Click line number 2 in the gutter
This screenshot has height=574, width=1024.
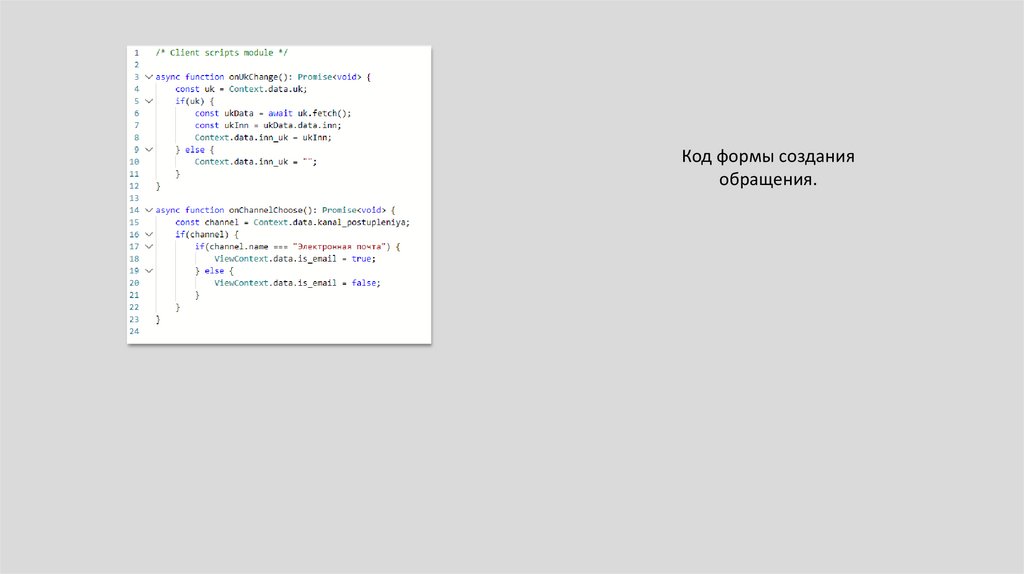pos(136,65)
